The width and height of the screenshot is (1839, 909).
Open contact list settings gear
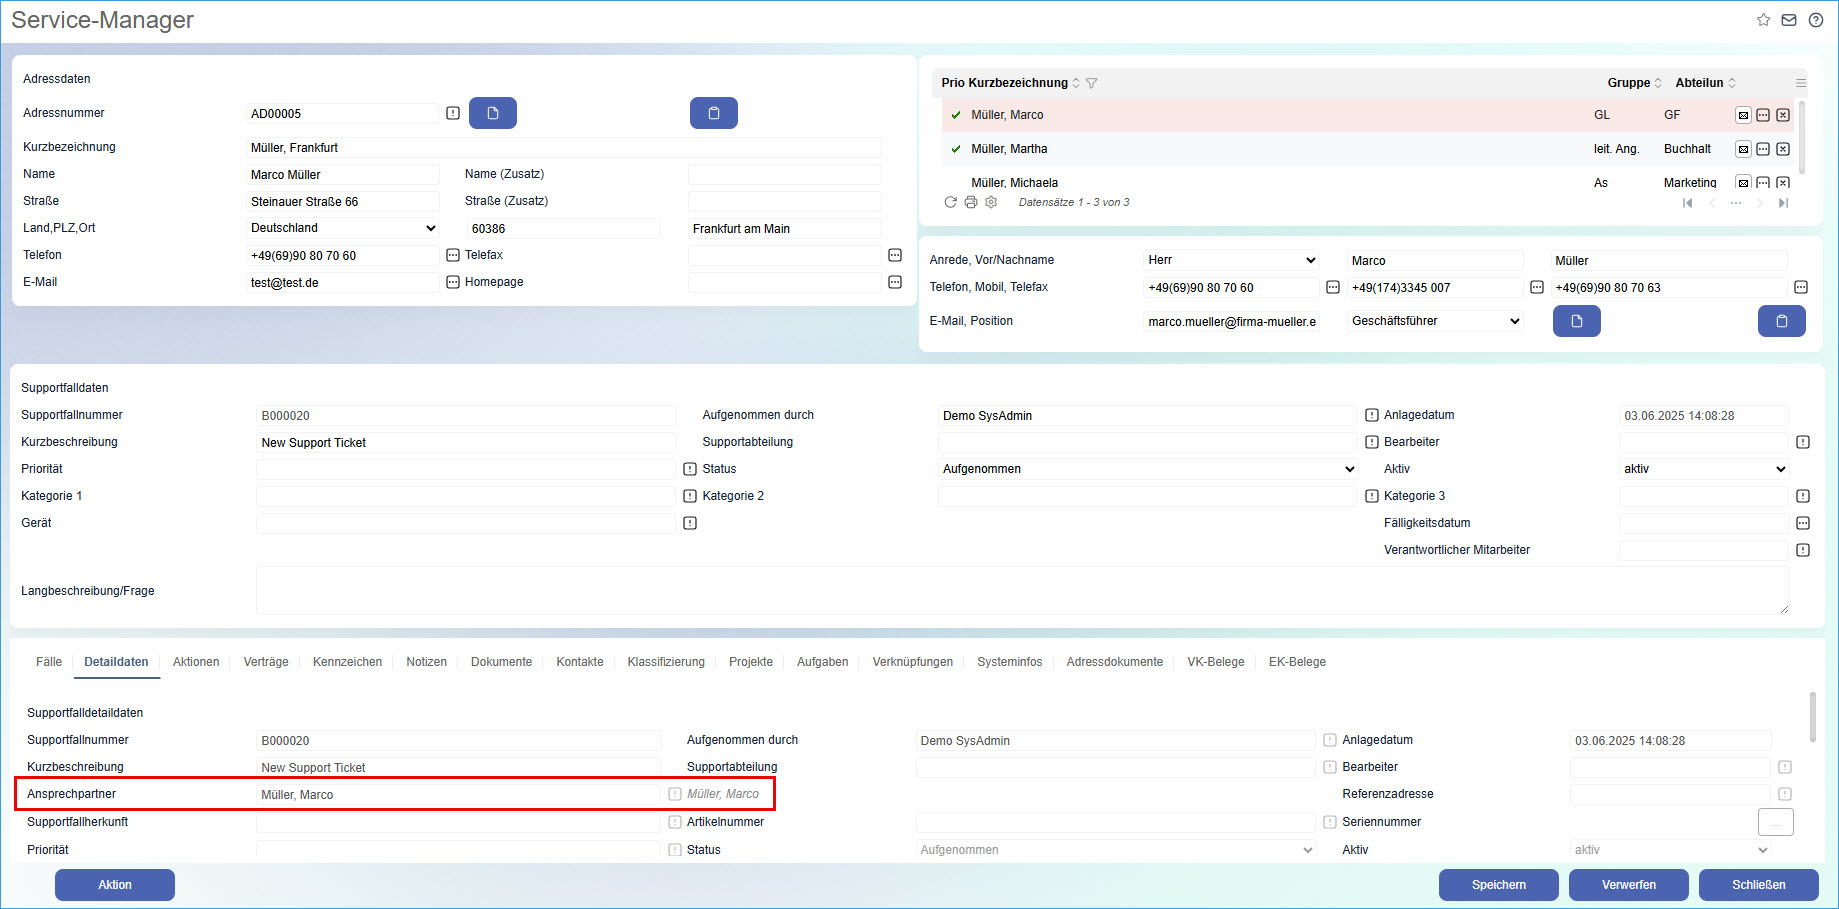pos(991,202)
